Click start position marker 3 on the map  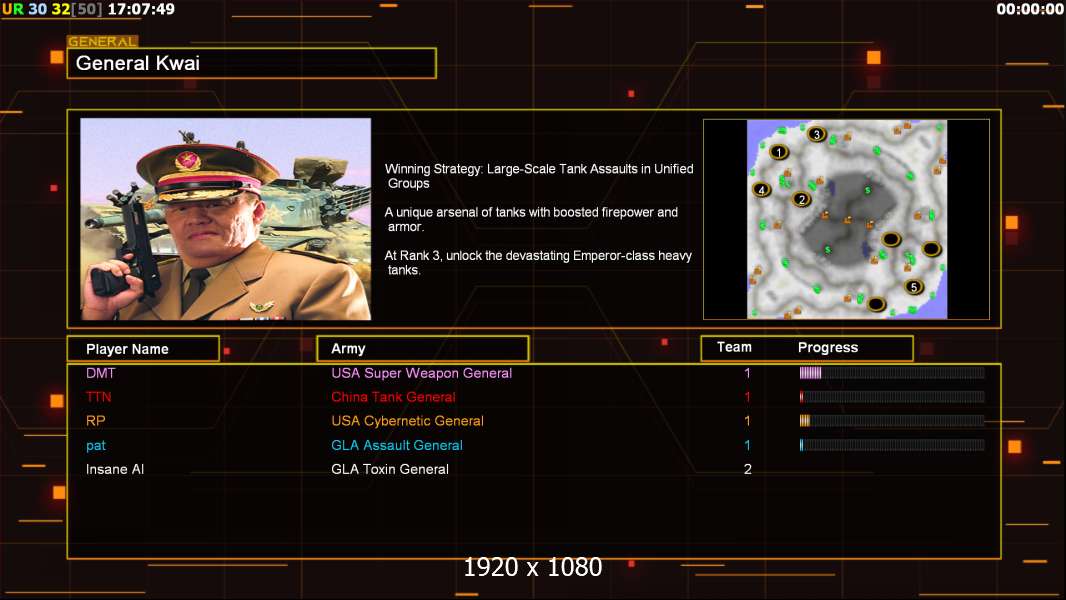[817, 135]
